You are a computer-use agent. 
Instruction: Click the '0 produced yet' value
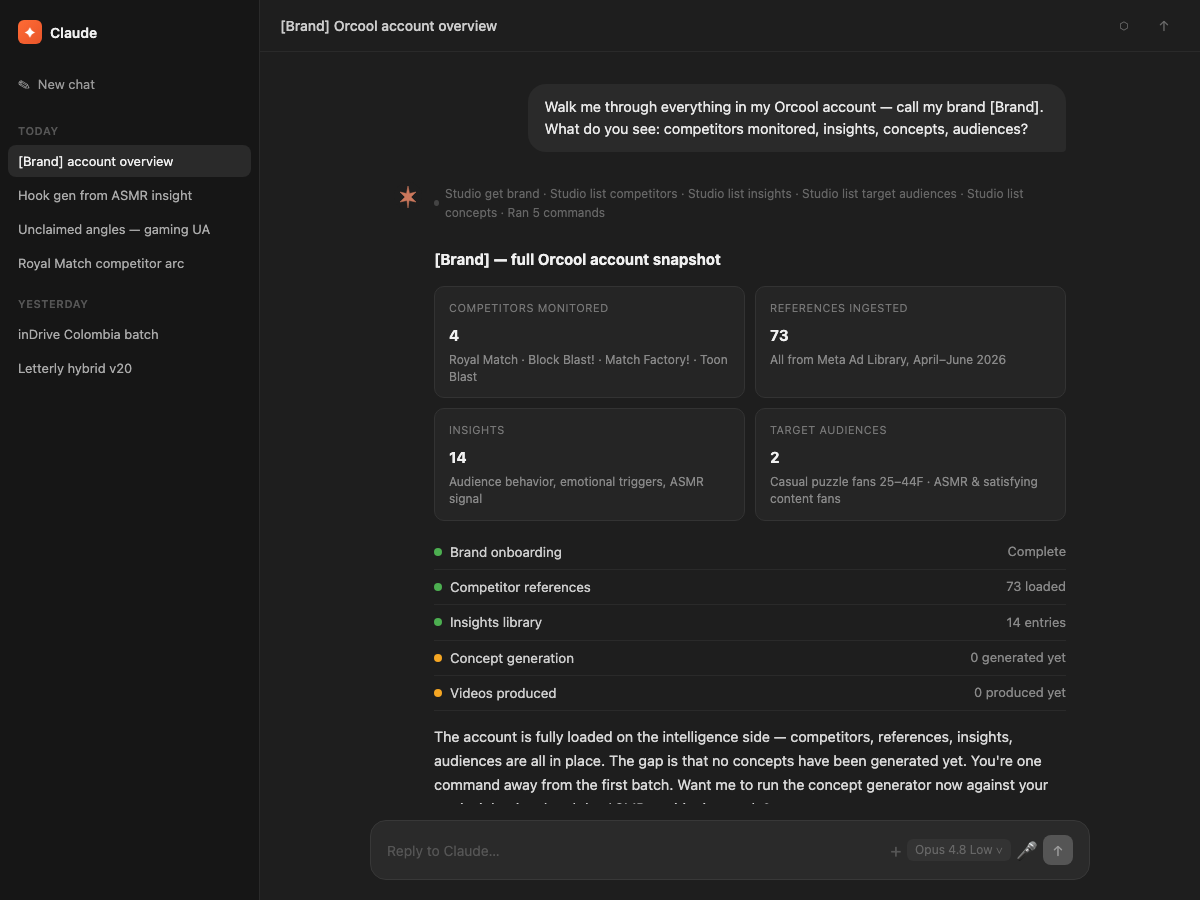[x=1020, y=693]
